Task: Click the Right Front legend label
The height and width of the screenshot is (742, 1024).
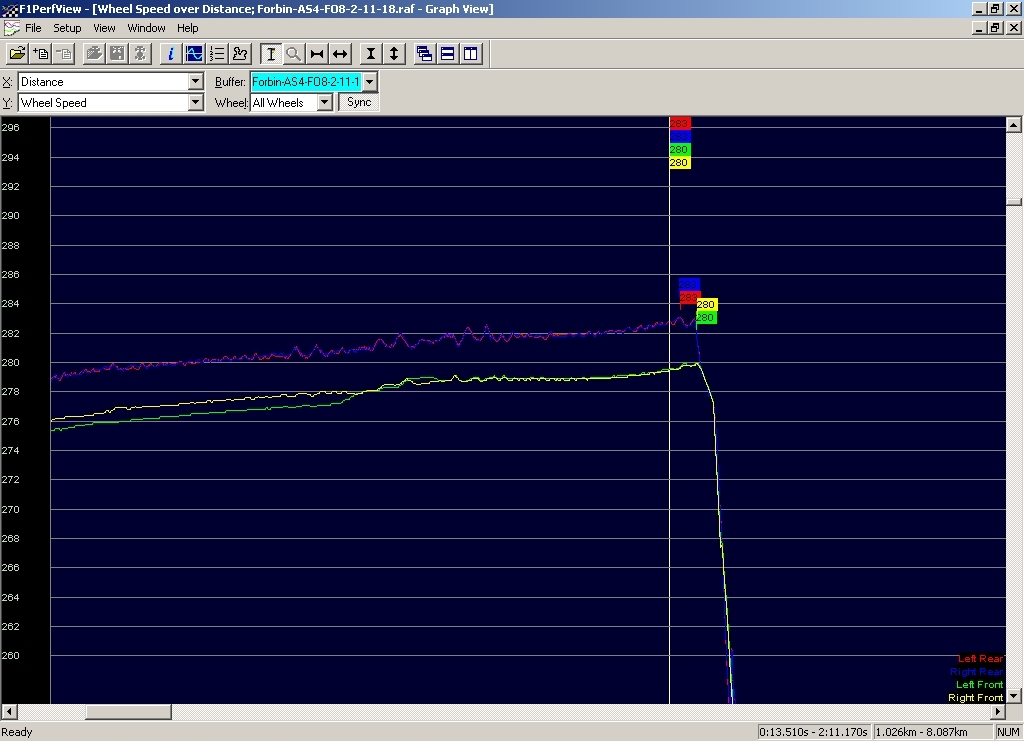Action: click(976, 698)
